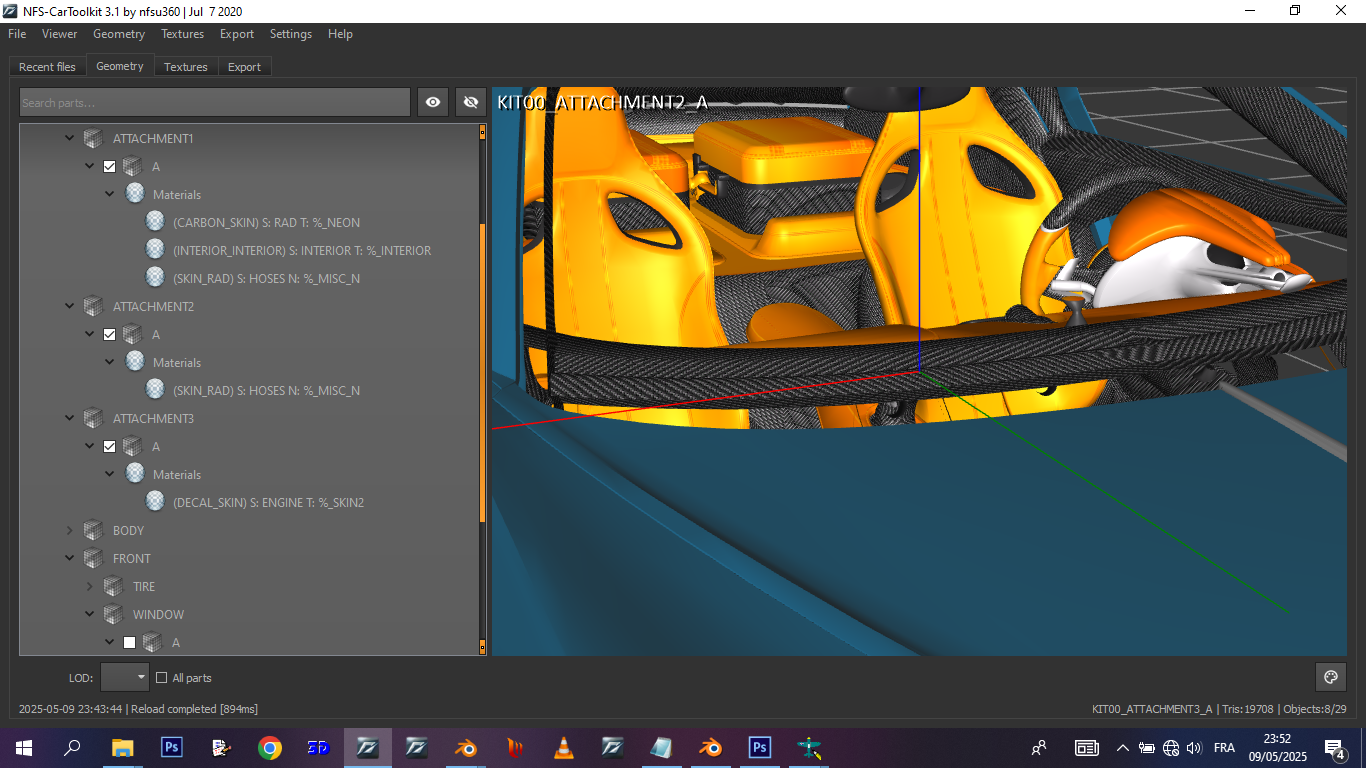Viewport: 1366px width, 768px height.
Task: Click the FRA language indicator in taskbar
Action: coord(1224,748)
